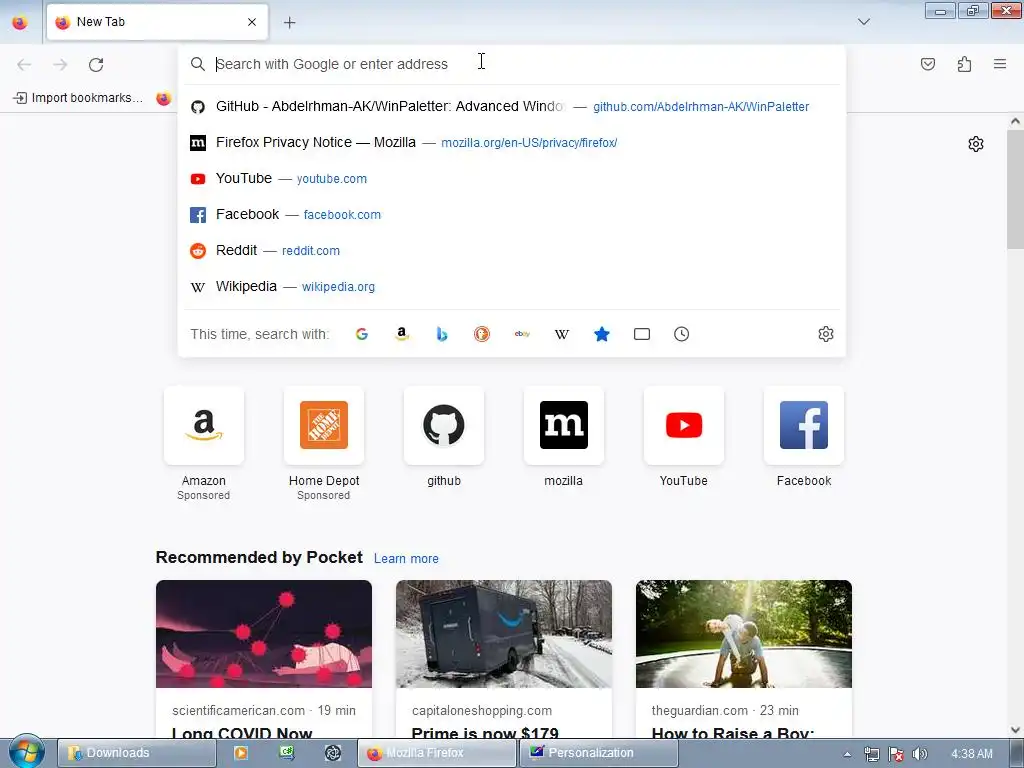
Task: Open the Windows Start orb
Action: click(x=27, y=752)
